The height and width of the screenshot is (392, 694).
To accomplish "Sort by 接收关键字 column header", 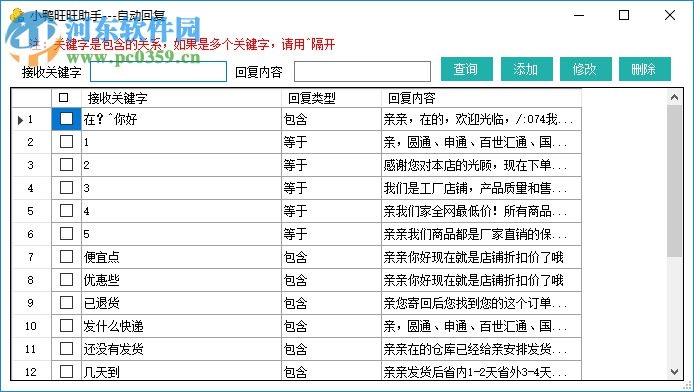I will [x=181, y=98].
